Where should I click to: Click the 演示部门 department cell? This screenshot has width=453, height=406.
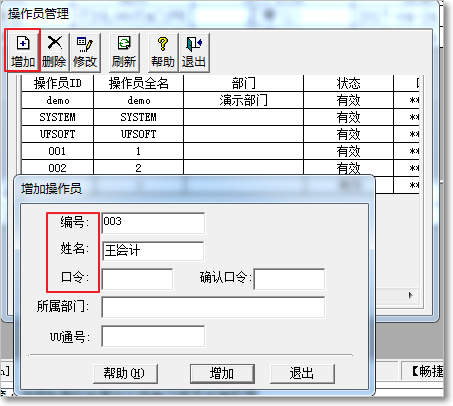[x=244, y=100]
